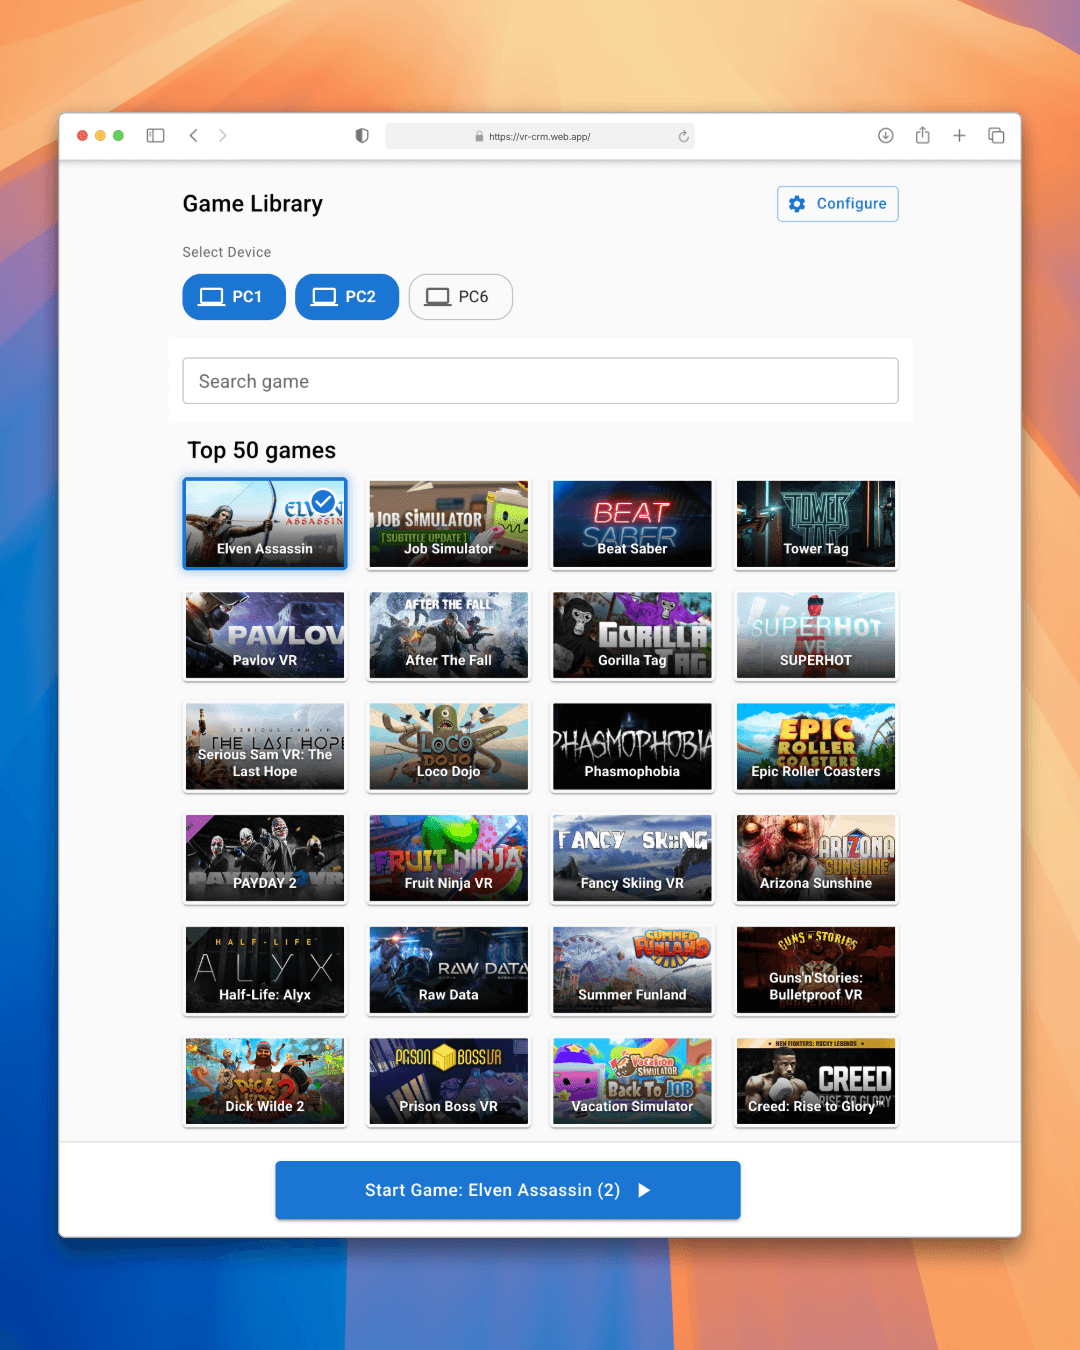Screen dimensions: 1080x1350
Task: Click the Search game input field
Action: 540,381
